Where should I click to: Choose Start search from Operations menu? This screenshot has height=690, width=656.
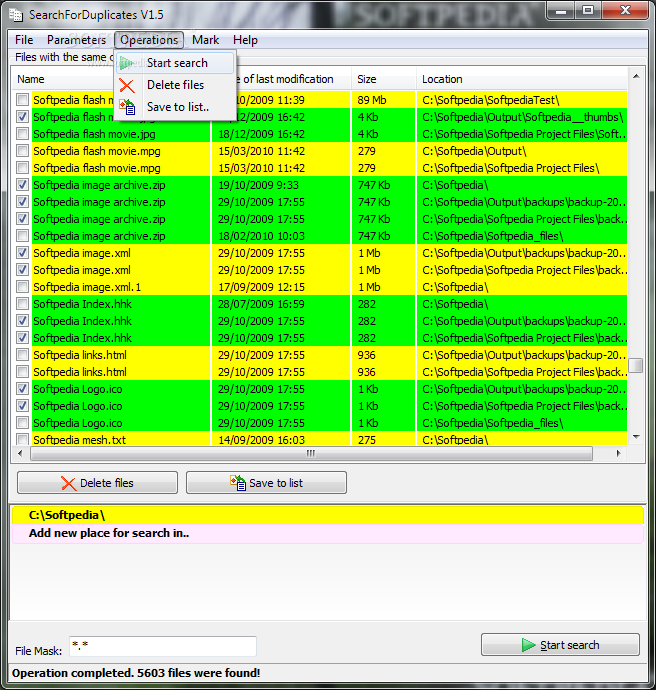[175, 63]
